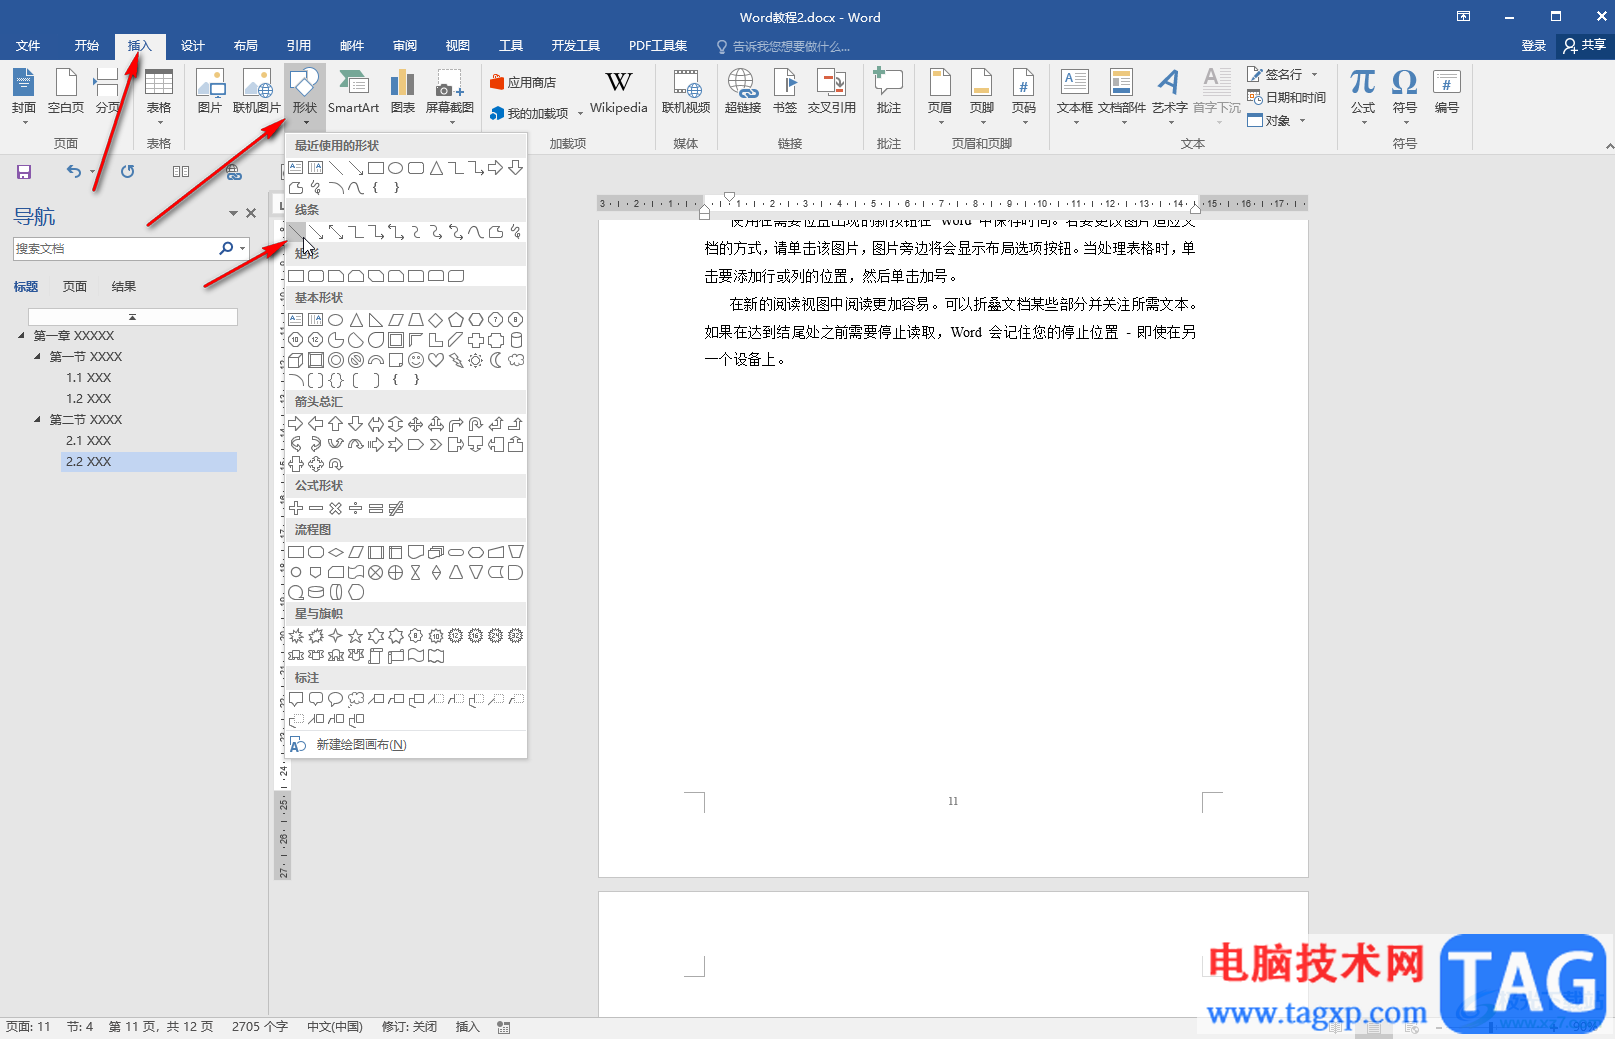Insert a chart with 图表 icon
Image resolution: width=1615 pixels, height=1039 pixels.
point(402,91)
